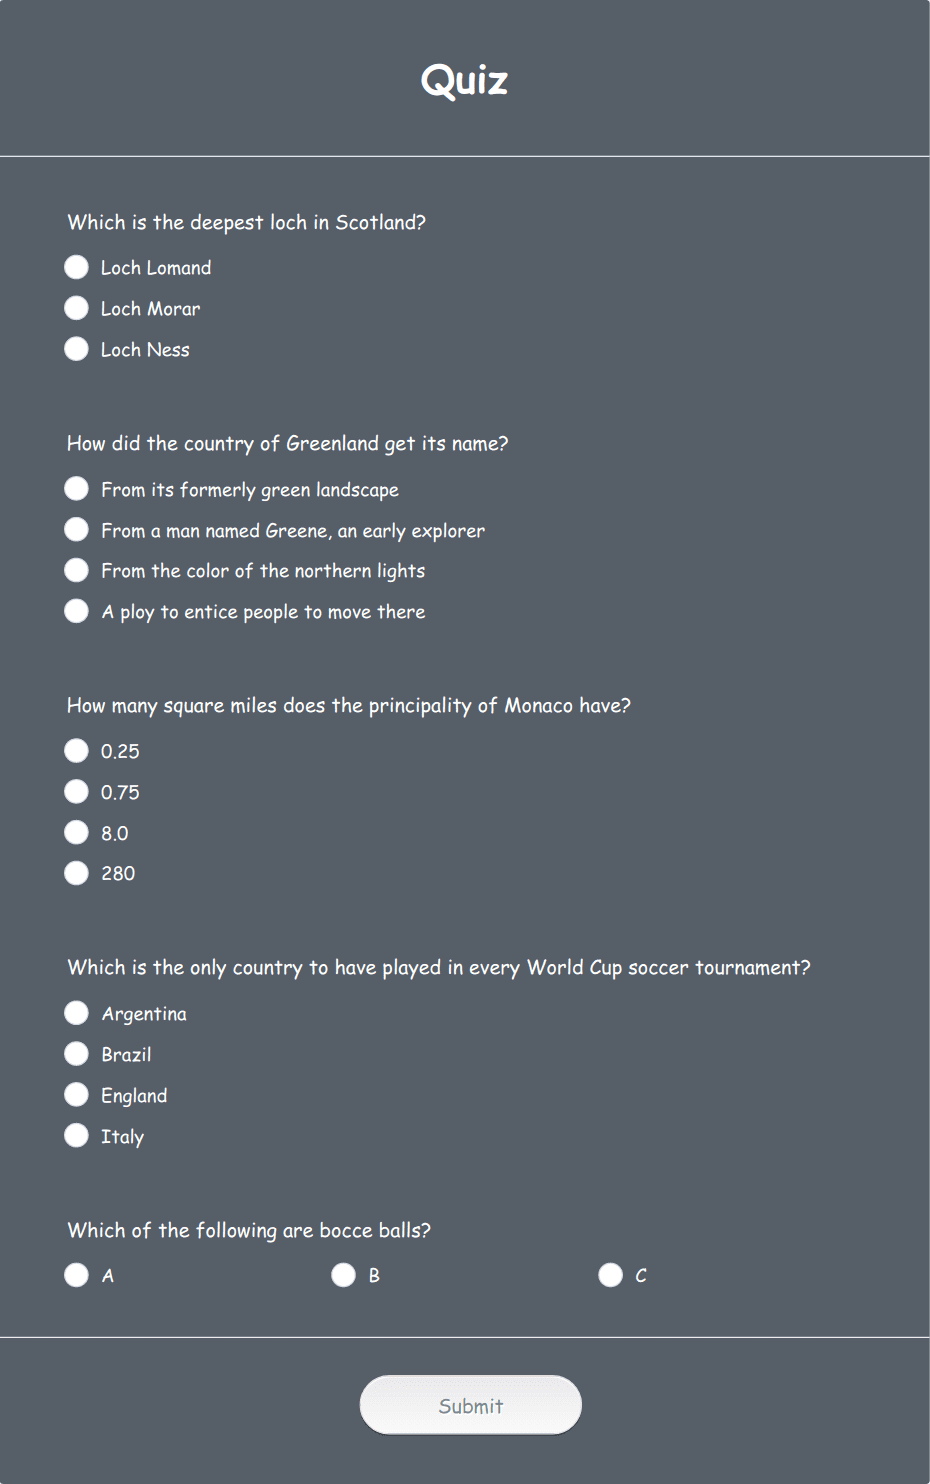Screen dimensions: 930x1484
Task: Select 280 square miles for Monaco
Action: (x=76, y=872)
